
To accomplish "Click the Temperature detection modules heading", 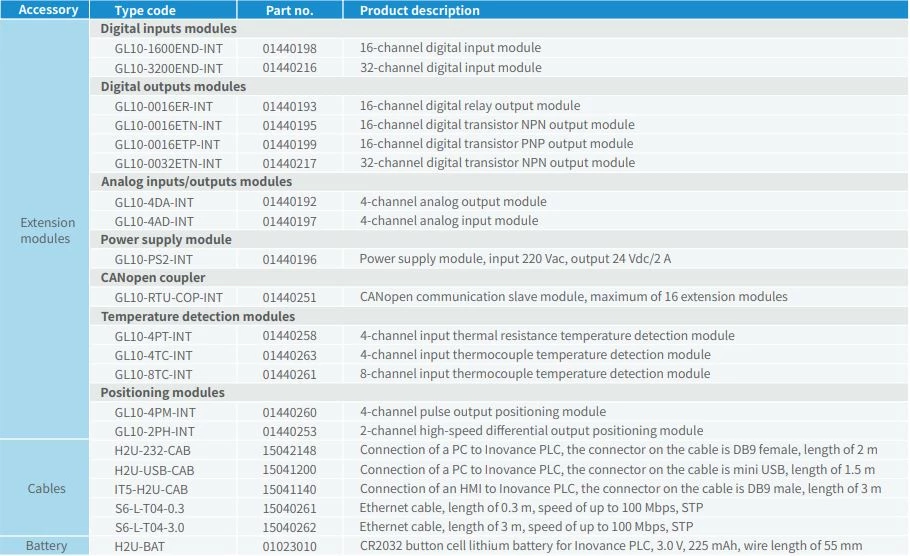I will pos(197,316).
